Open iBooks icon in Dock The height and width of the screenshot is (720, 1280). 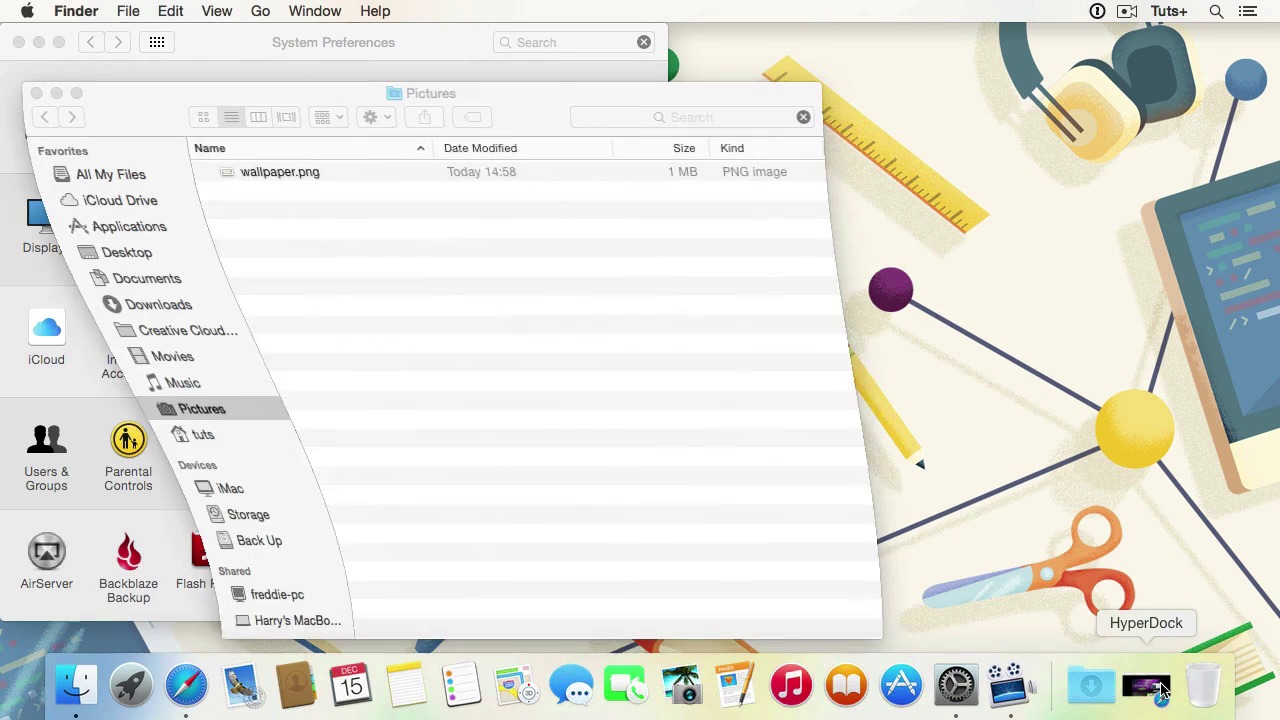point(846,686)
